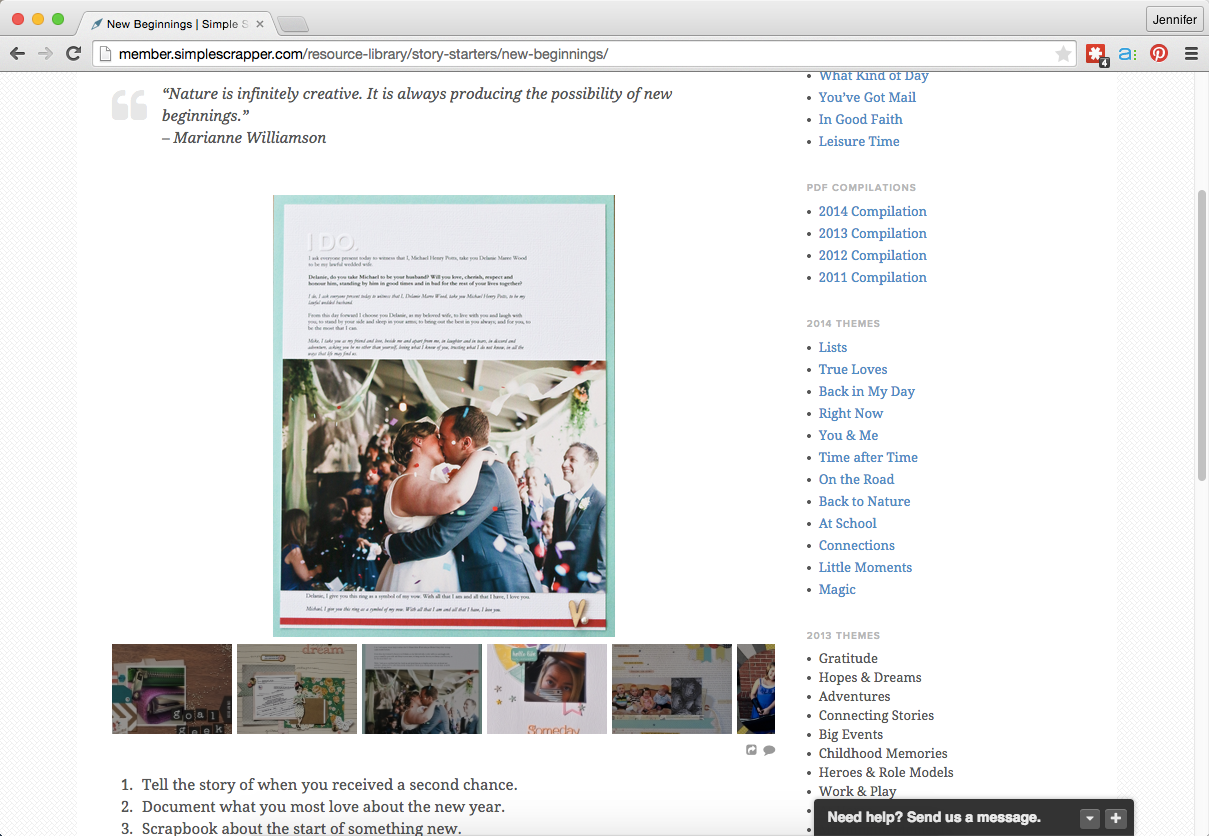This screenshot has width=1209, height=836.
Task: Open the 2014 Compilation link
Action: click(872, 211)
